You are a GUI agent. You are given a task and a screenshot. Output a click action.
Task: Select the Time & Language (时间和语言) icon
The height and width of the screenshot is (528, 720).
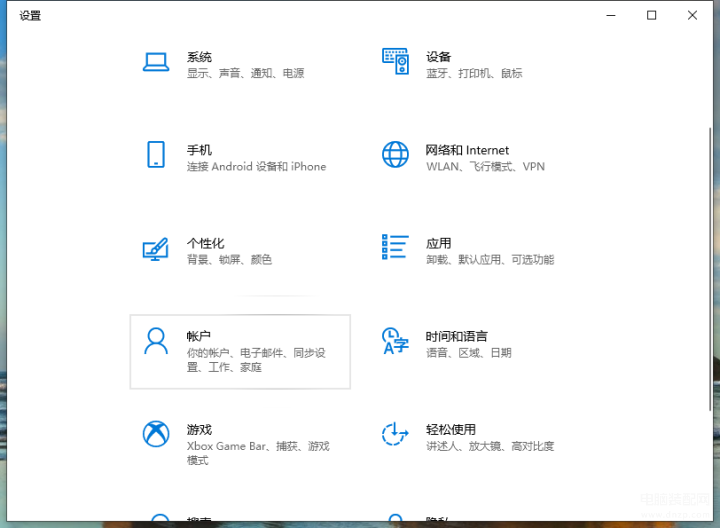click(395, 341)
